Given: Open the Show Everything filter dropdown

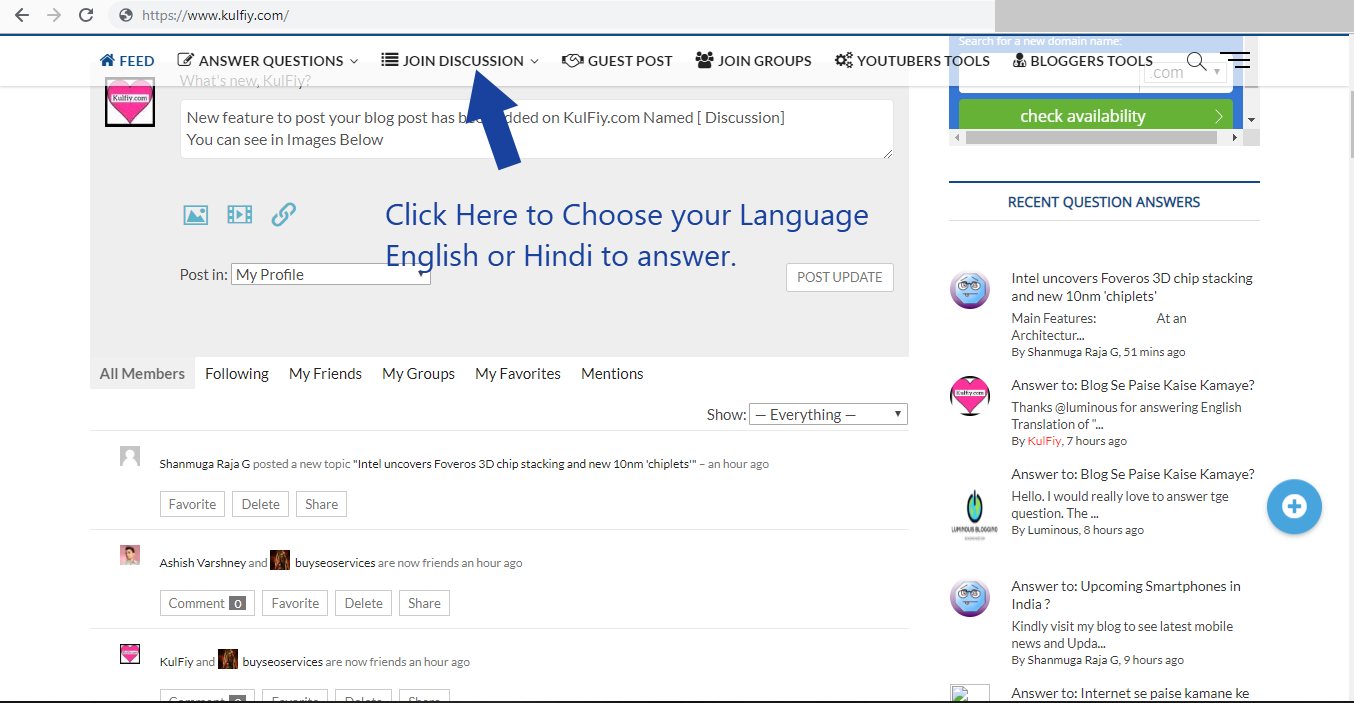Looking at the screenshot, I should coord(828,414).
